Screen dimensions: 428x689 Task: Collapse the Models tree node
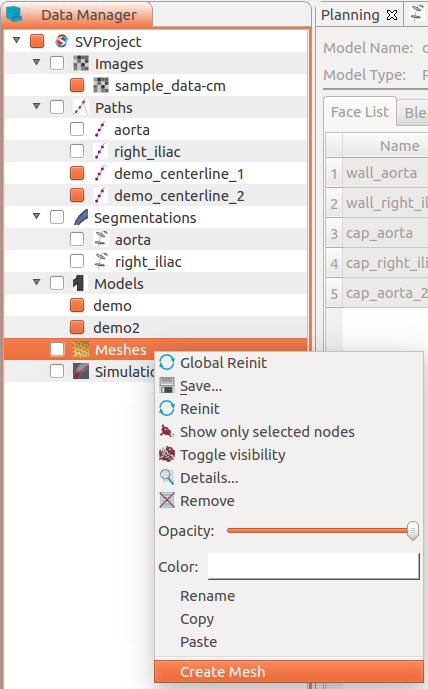36,282
